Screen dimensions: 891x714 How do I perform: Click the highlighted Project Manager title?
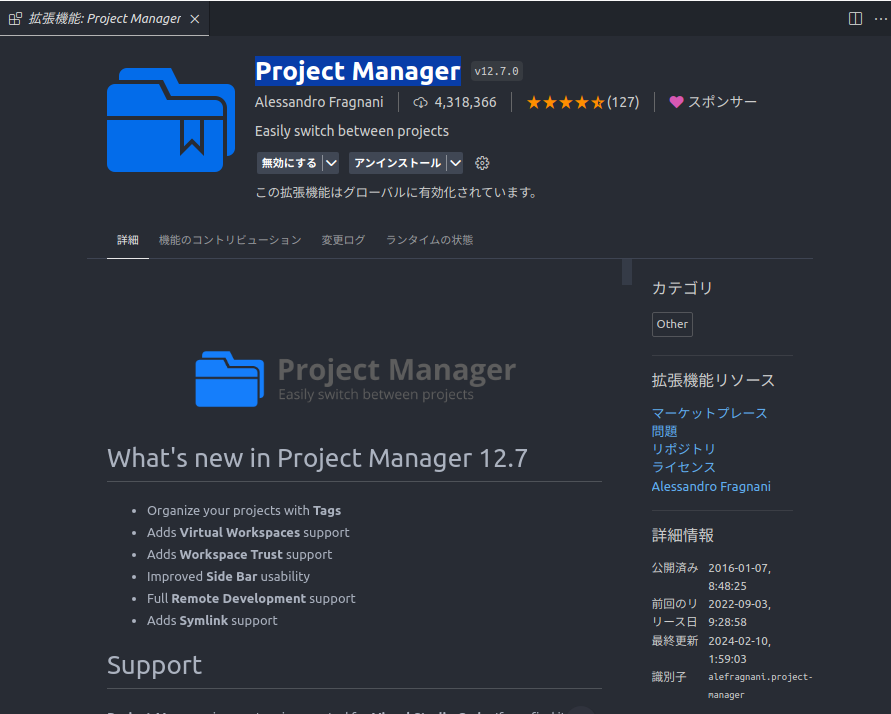point(357,72)
